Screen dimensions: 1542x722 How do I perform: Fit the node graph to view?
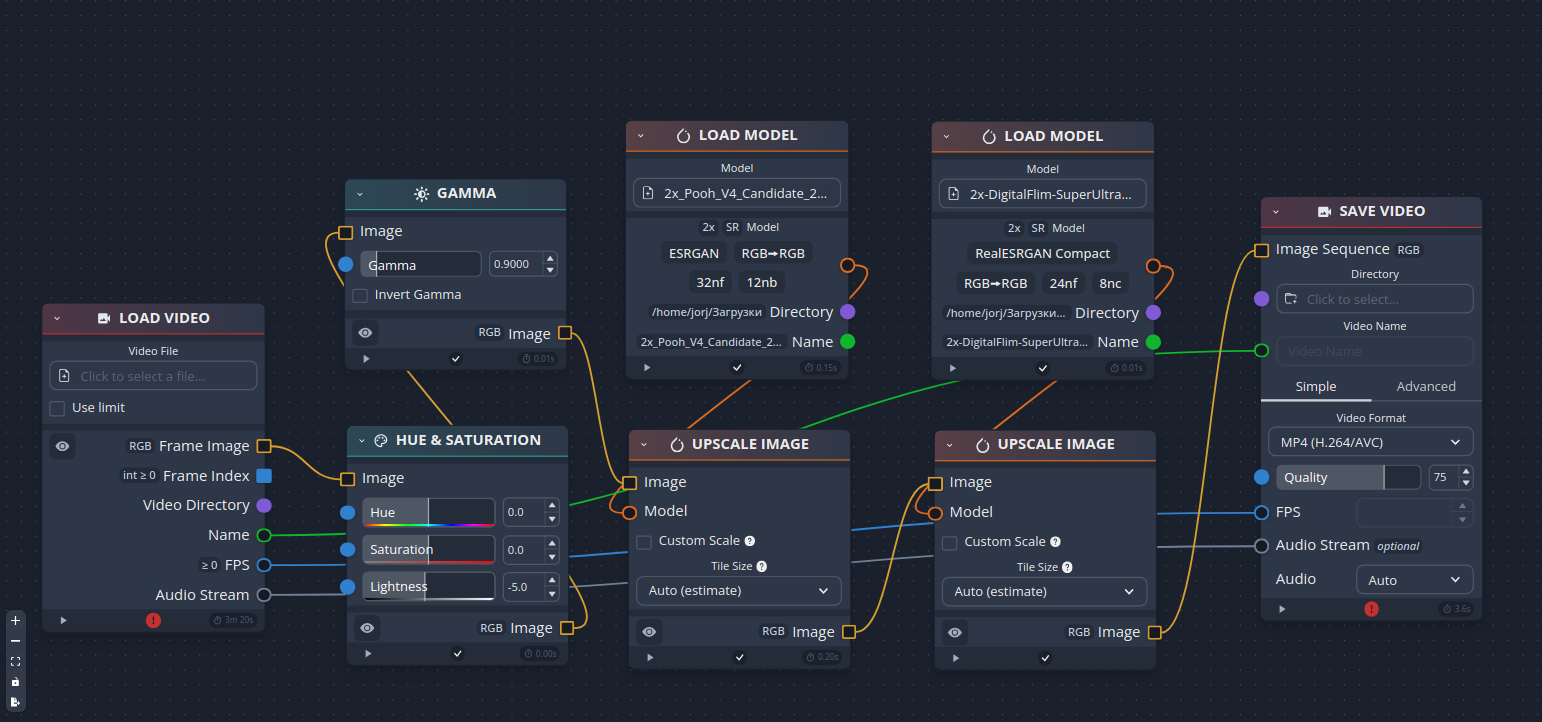point(15,661)
